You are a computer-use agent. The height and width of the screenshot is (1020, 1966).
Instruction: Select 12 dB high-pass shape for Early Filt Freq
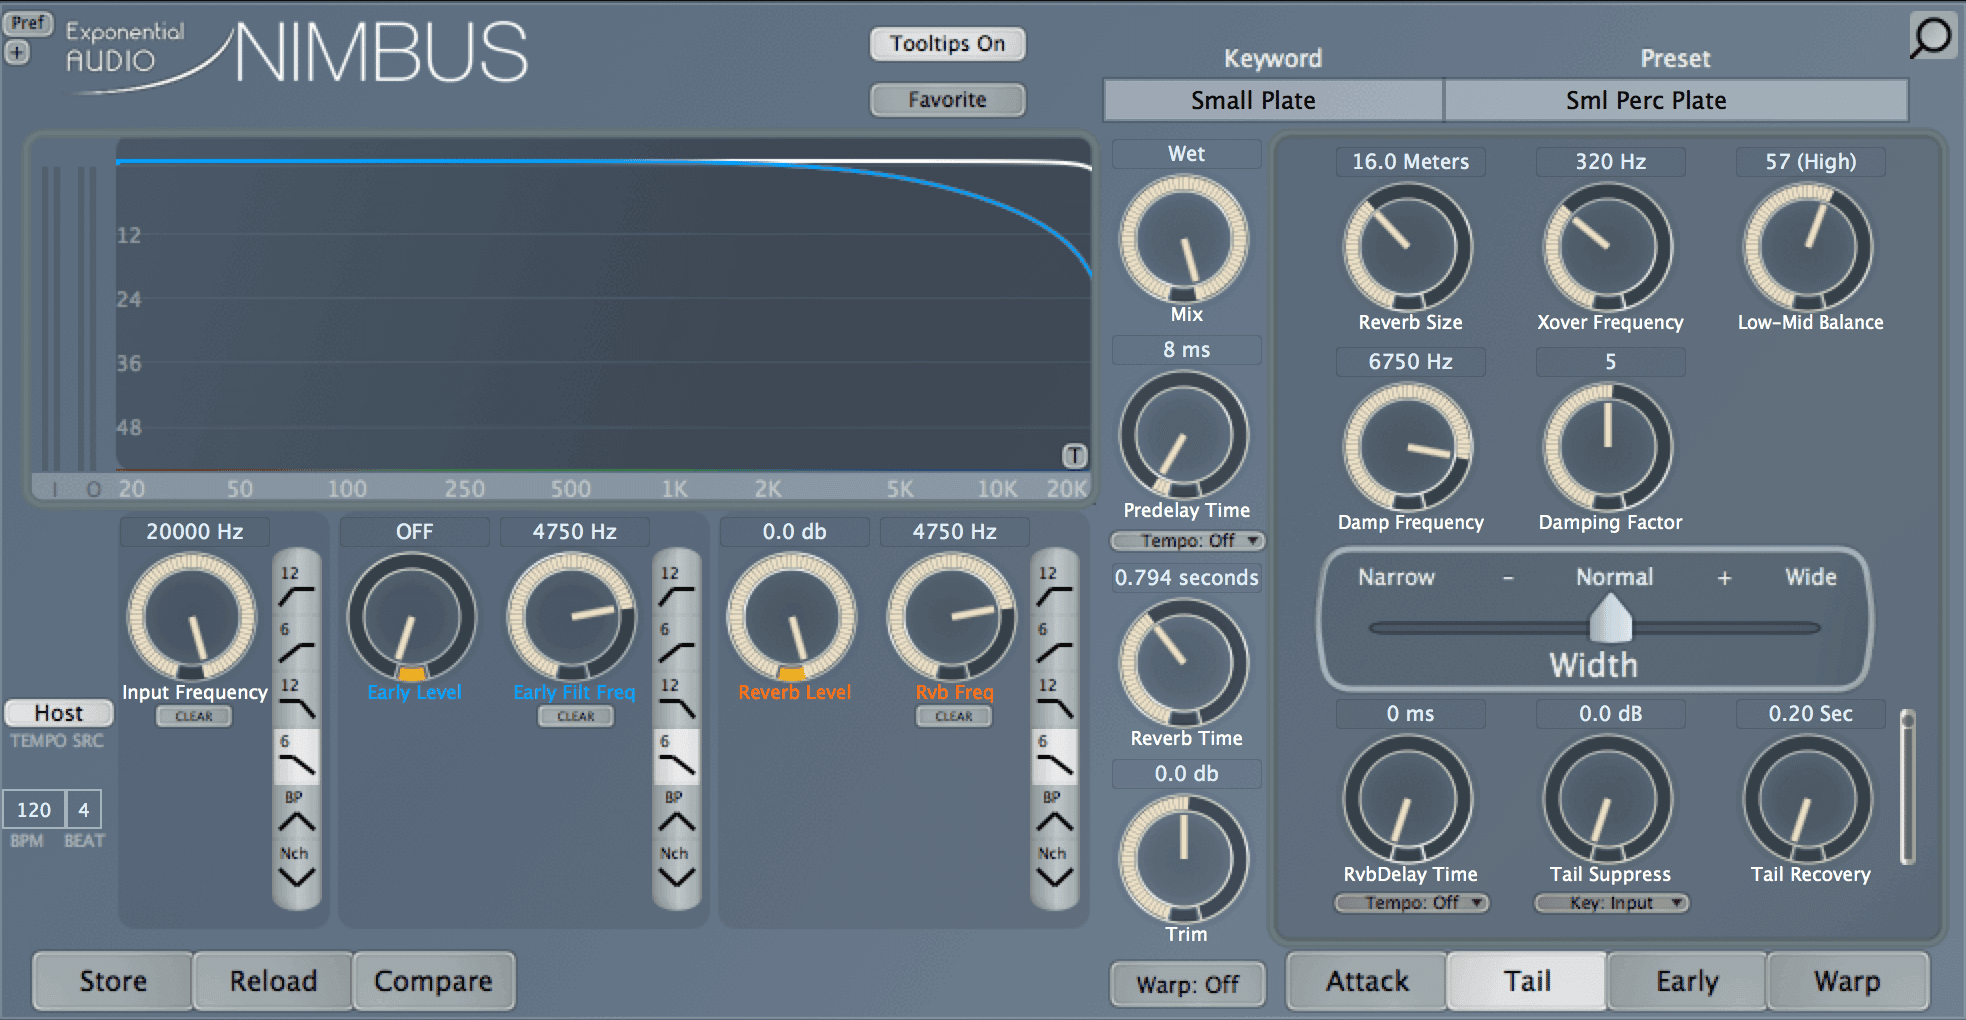click(x=677, y=587)
